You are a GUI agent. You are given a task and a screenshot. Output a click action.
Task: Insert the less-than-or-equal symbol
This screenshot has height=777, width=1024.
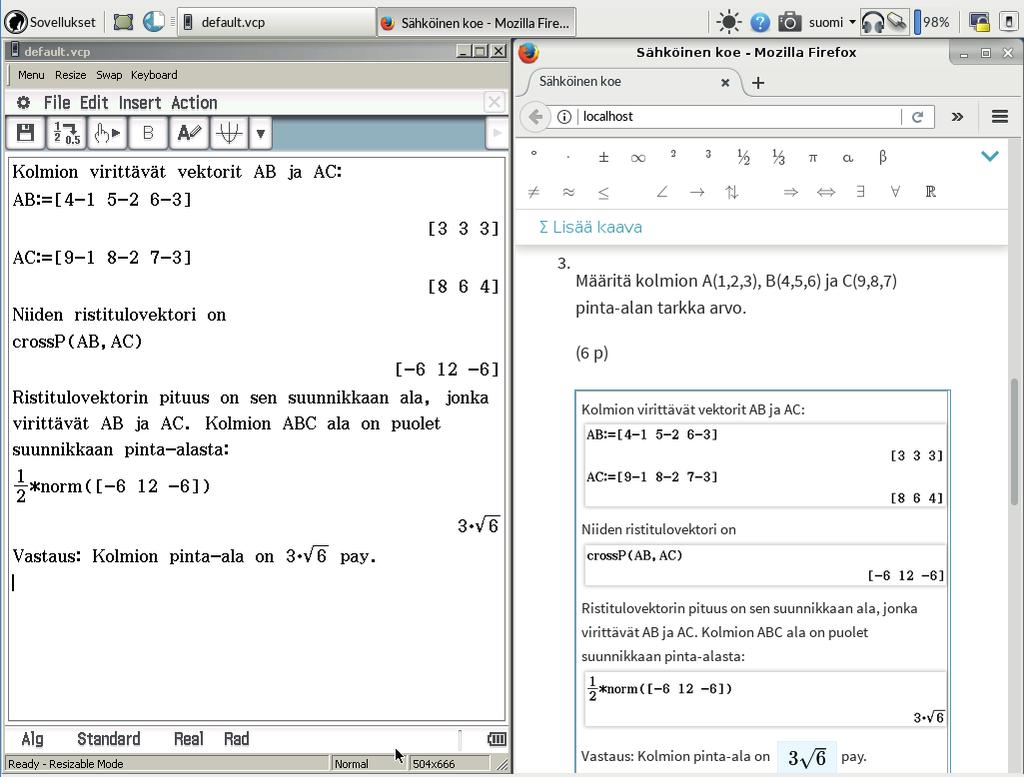(x=603, y=192)
